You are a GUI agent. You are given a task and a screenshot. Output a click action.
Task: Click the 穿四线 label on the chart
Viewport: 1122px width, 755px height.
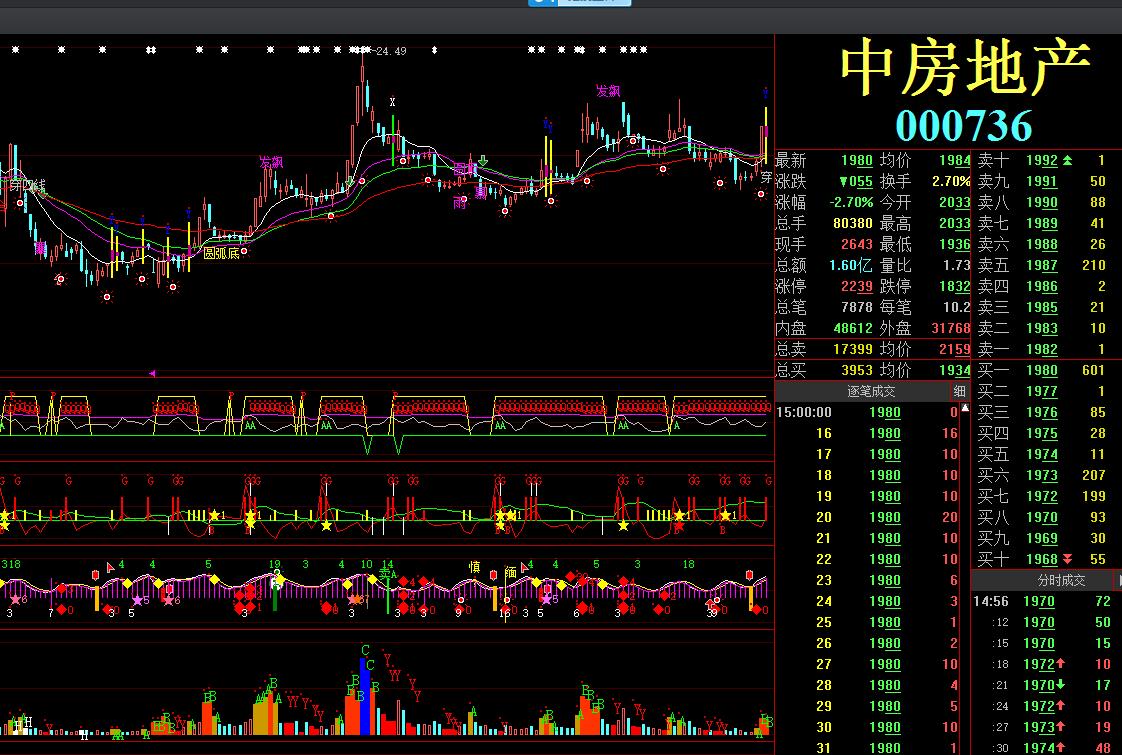[x=27, y=187]
